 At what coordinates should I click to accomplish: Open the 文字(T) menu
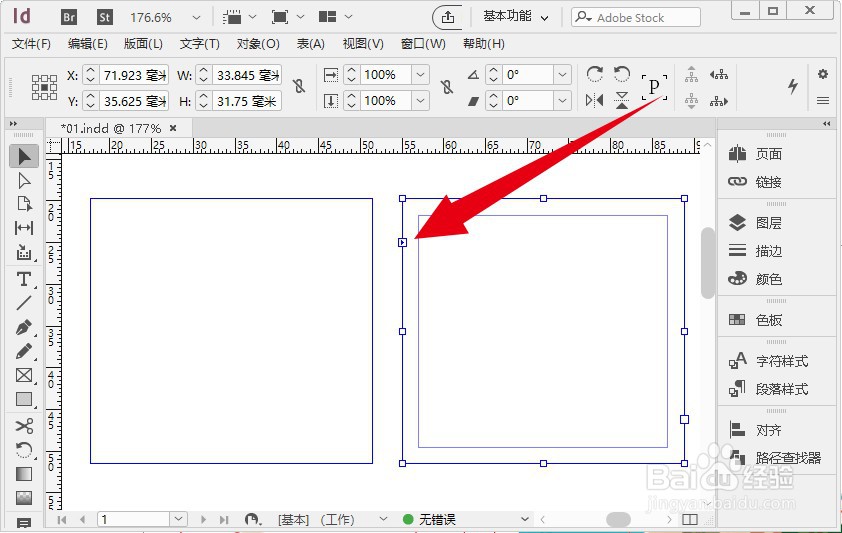coord(199,44)
